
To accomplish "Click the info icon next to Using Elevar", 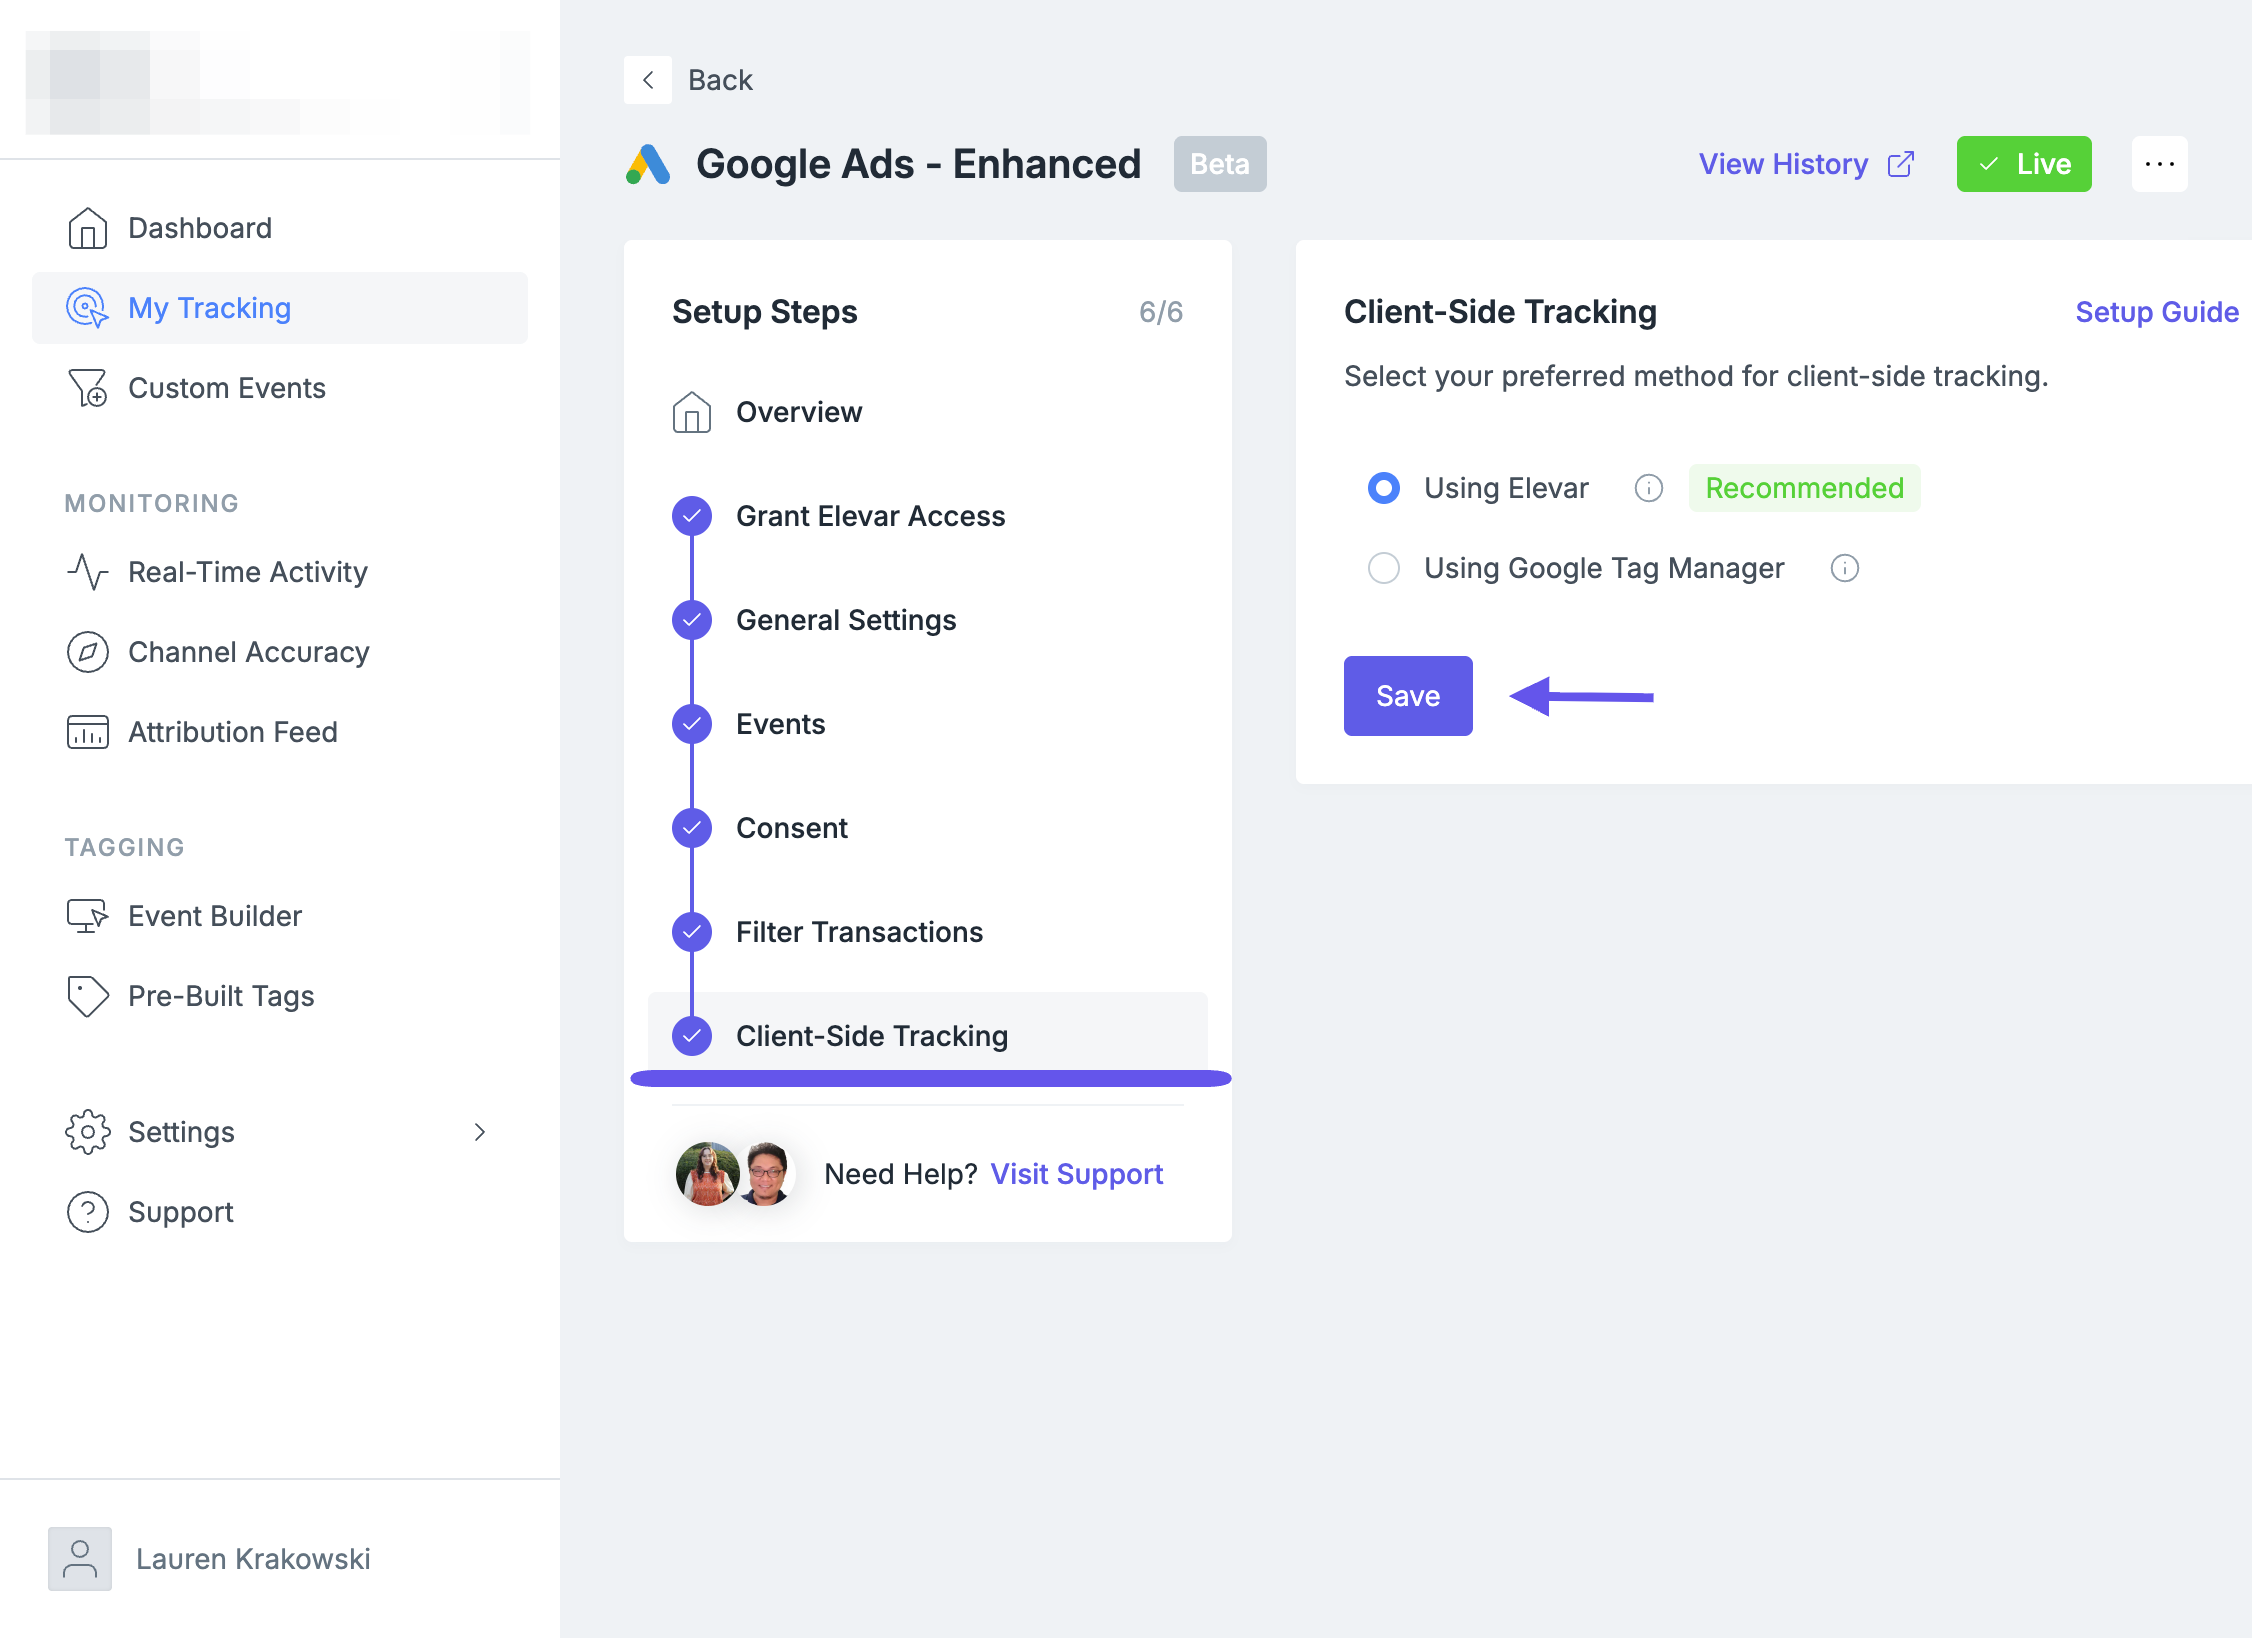I will click(1649, 488).
